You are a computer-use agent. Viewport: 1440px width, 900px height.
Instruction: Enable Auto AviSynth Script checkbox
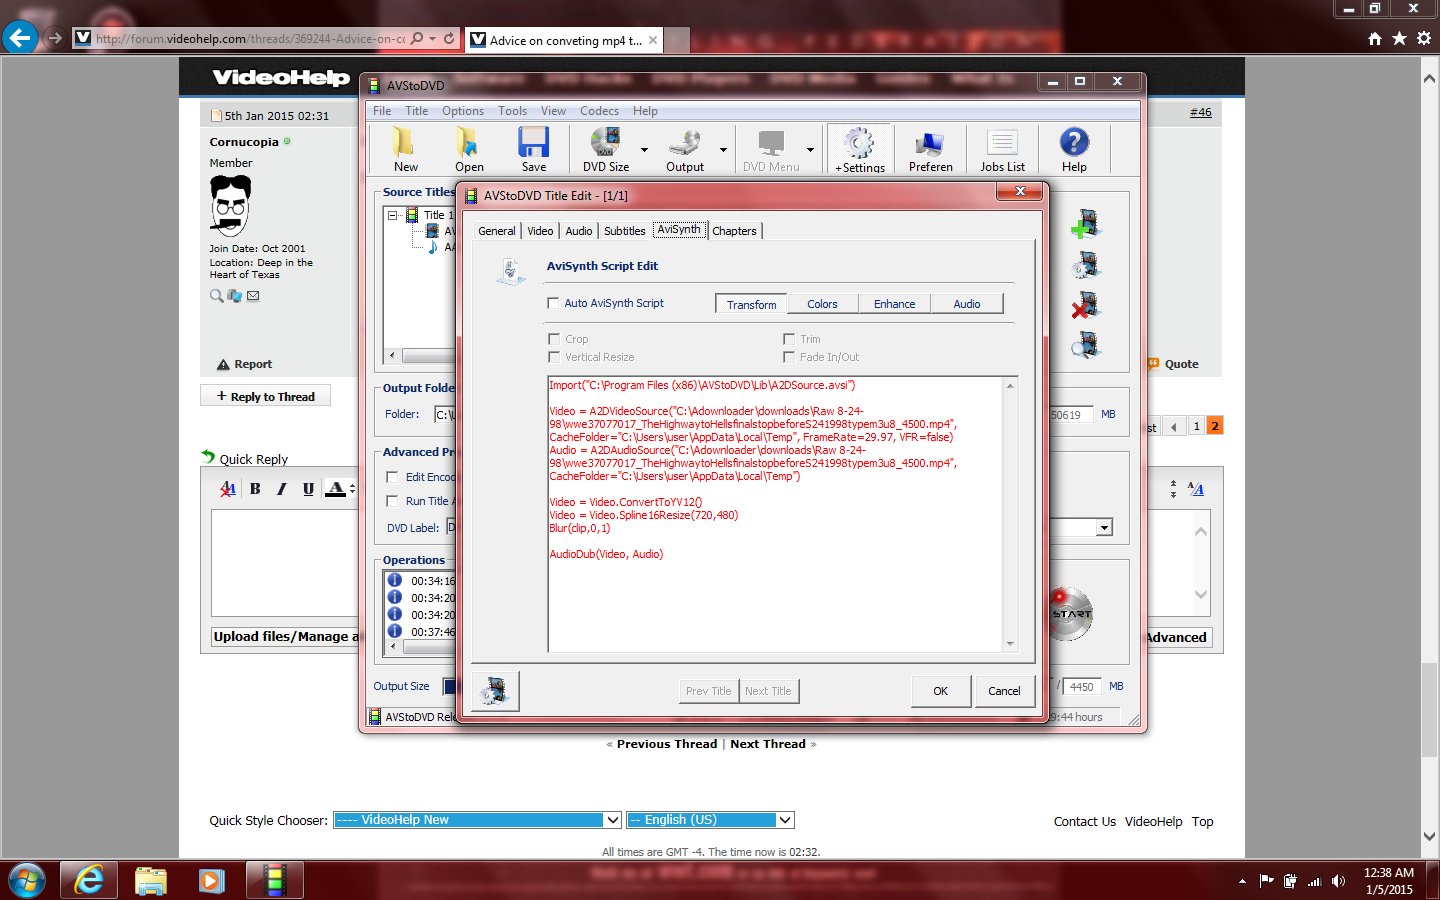(553, 303)
